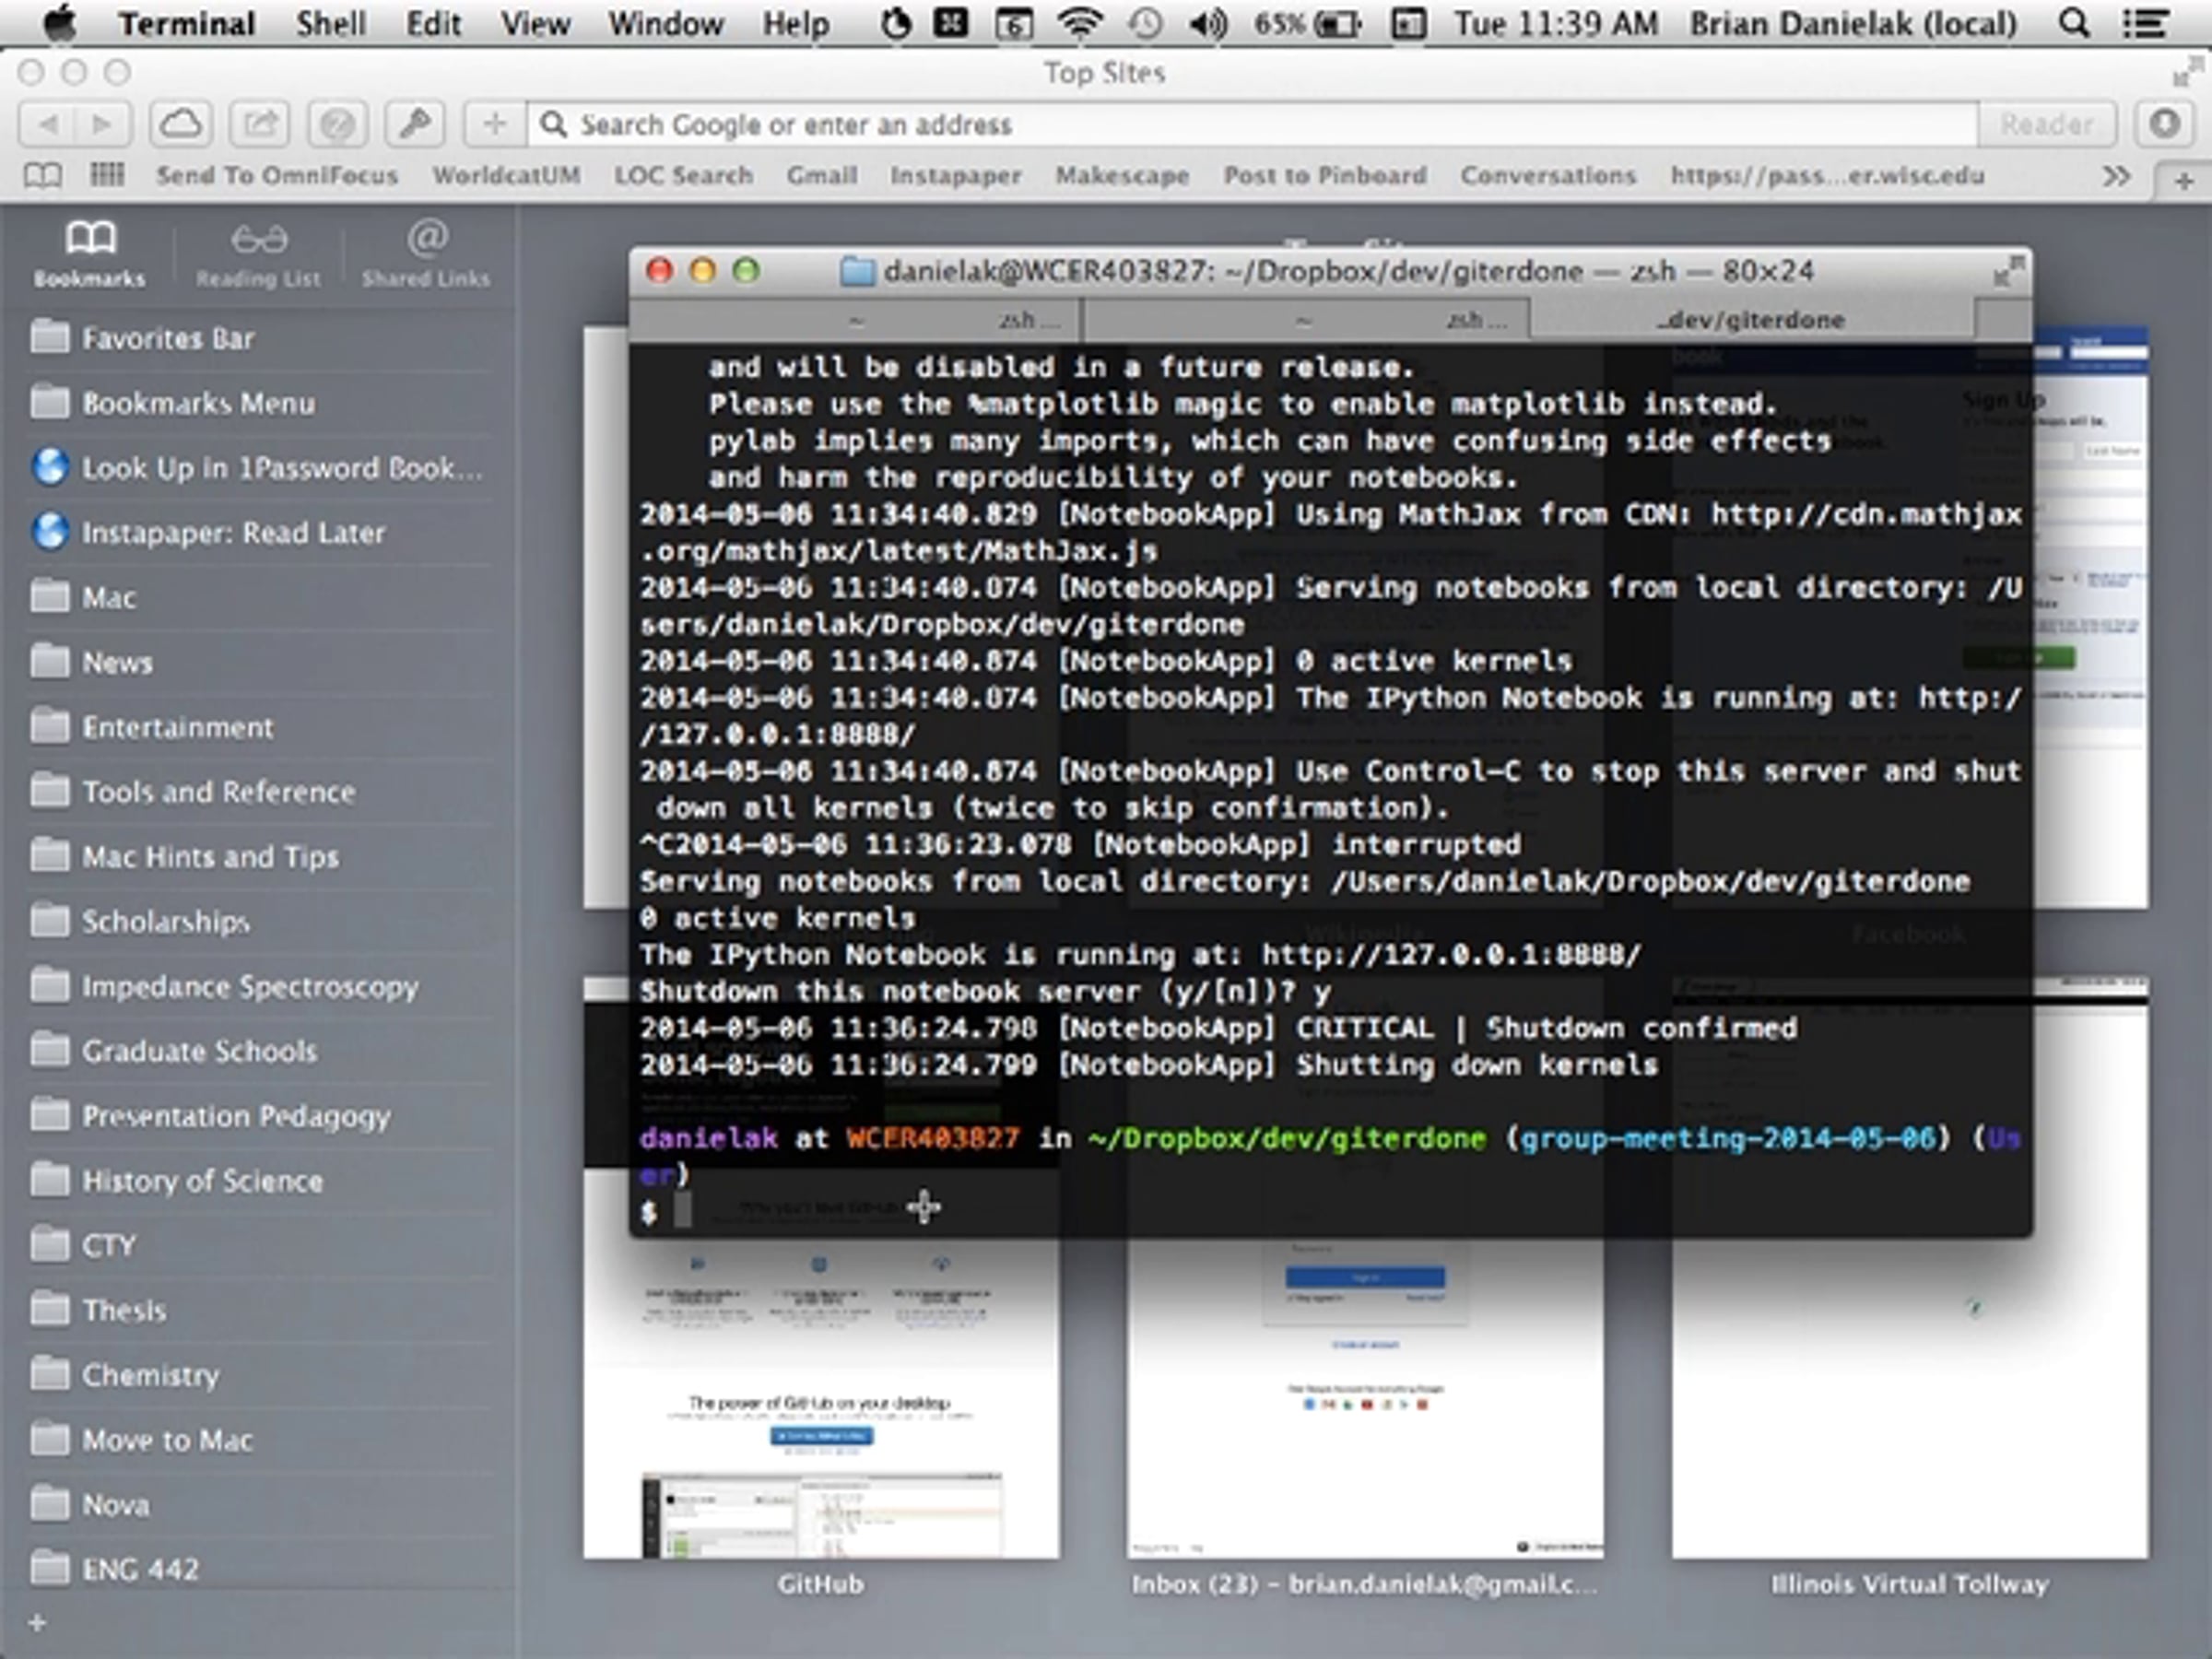Click the battery status indicator
This screenshot has width=2212, height=1659.
[1306, 23]
